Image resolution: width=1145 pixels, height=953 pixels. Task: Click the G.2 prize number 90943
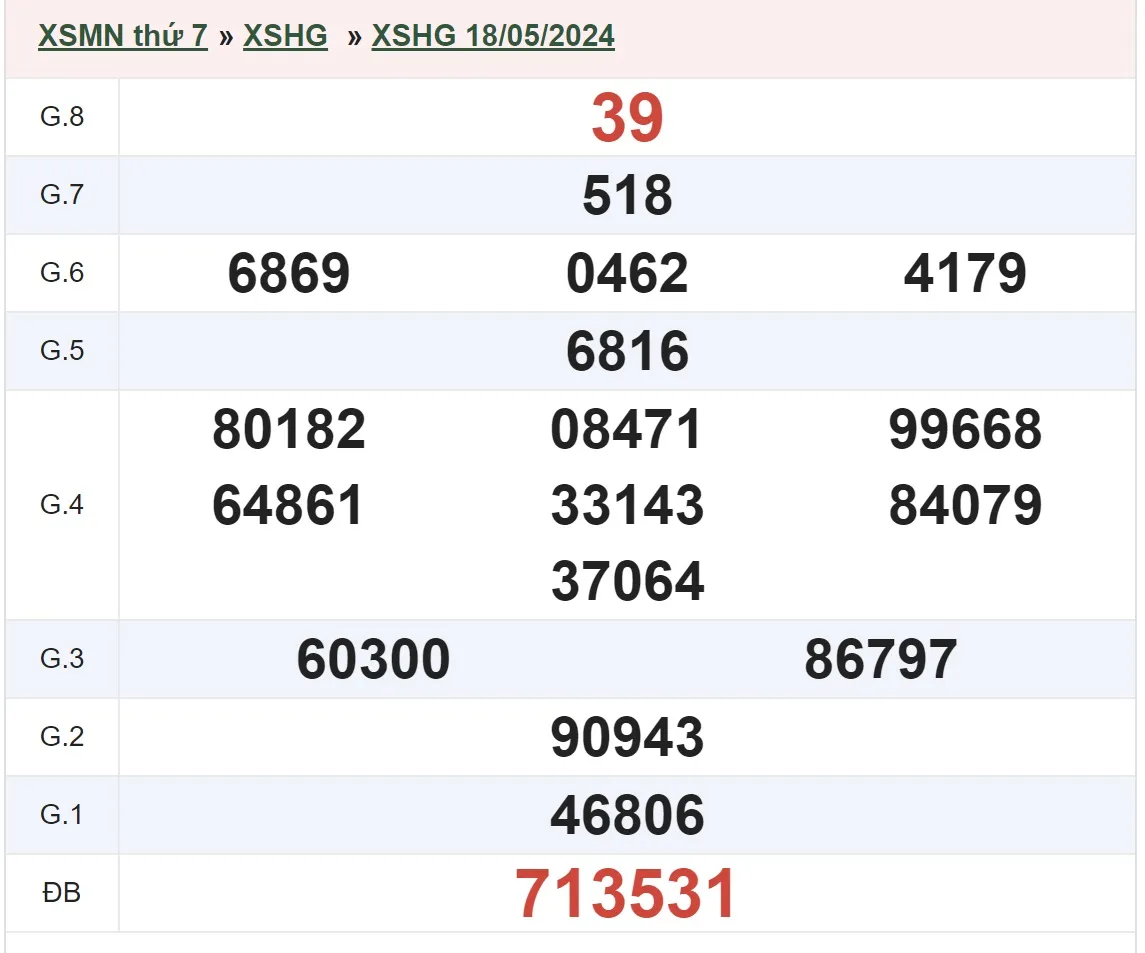(x=627, y=738)
